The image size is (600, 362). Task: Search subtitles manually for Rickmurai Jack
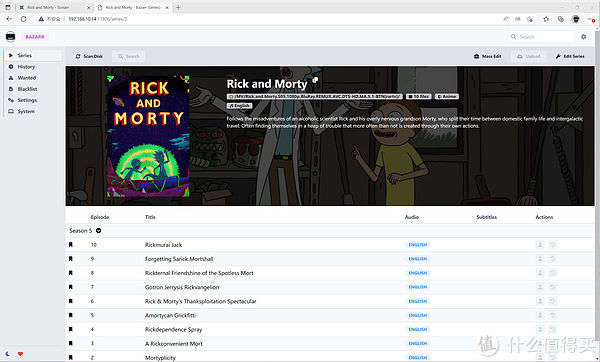point(540,245)
